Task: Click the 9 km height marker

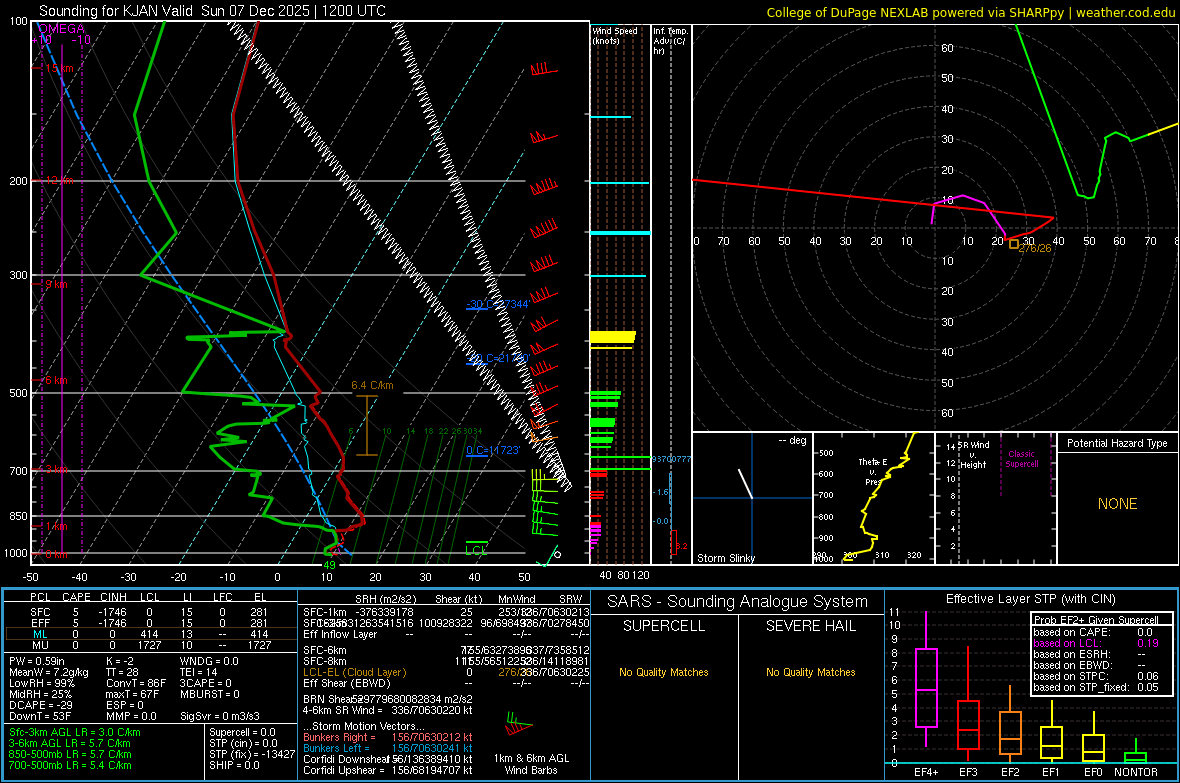Action: click(56, 285)
